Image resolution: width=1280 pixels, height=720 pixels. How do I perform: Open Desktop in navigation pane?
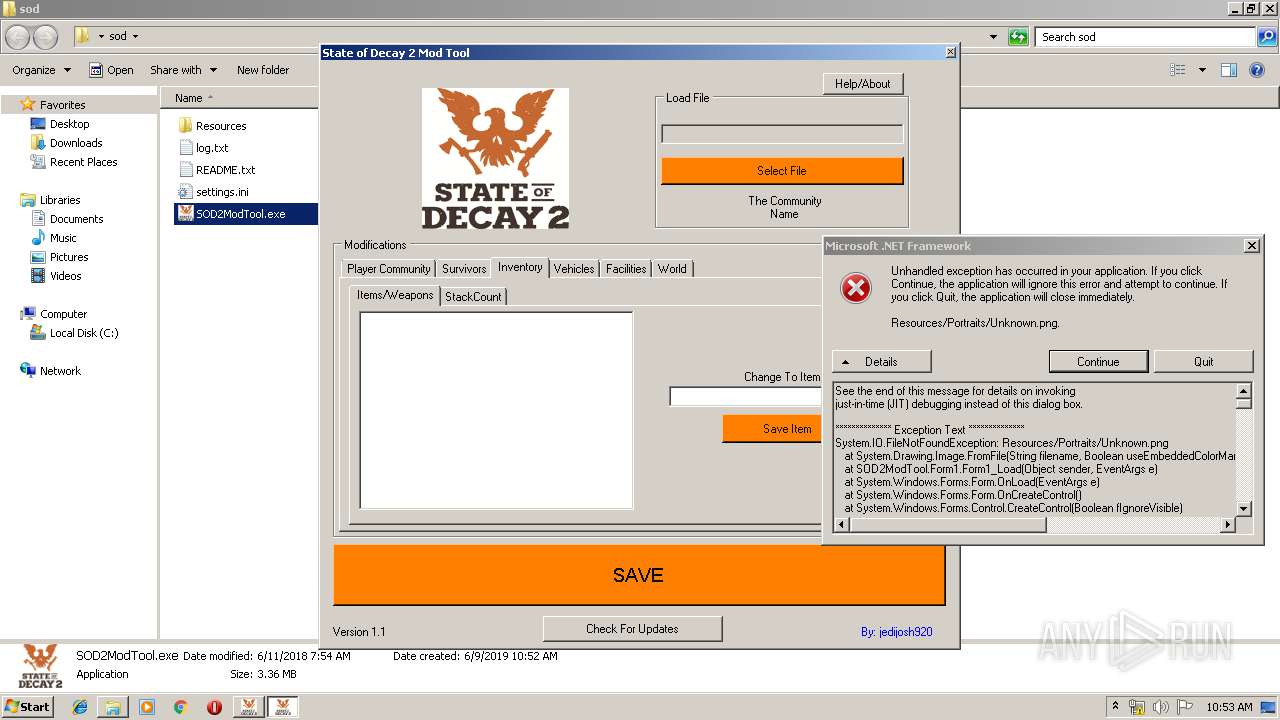(69, 124)
